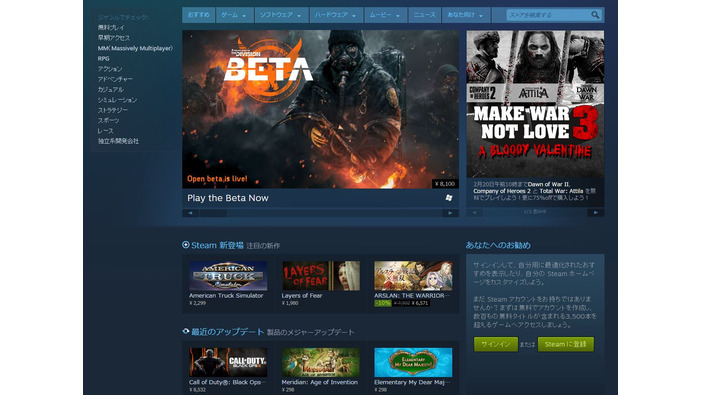Click the -10% discount badge on ARSLAN
The width and height of the screenshot is (702, 395).
click(x=383, y=303)
